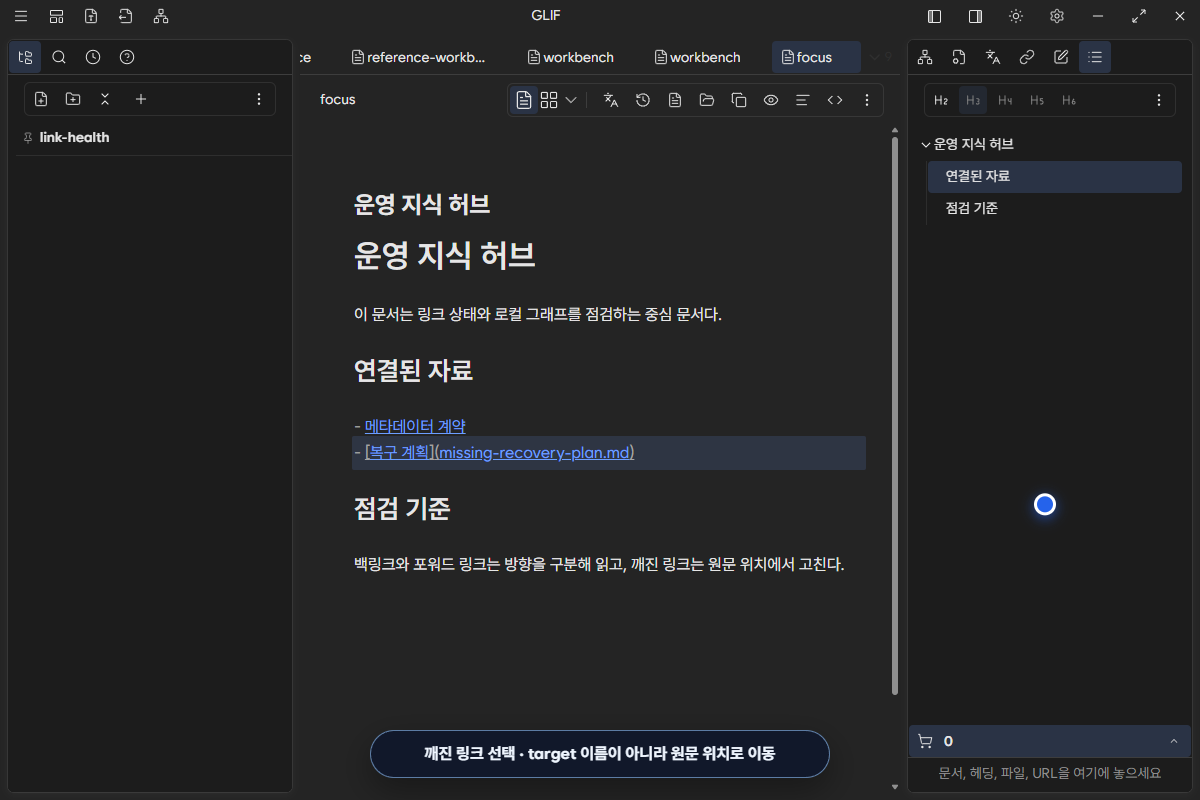Screen dimensions: 1200x800
Task: Click the document text icon in editor toolbar
Action: pos(675,100)
